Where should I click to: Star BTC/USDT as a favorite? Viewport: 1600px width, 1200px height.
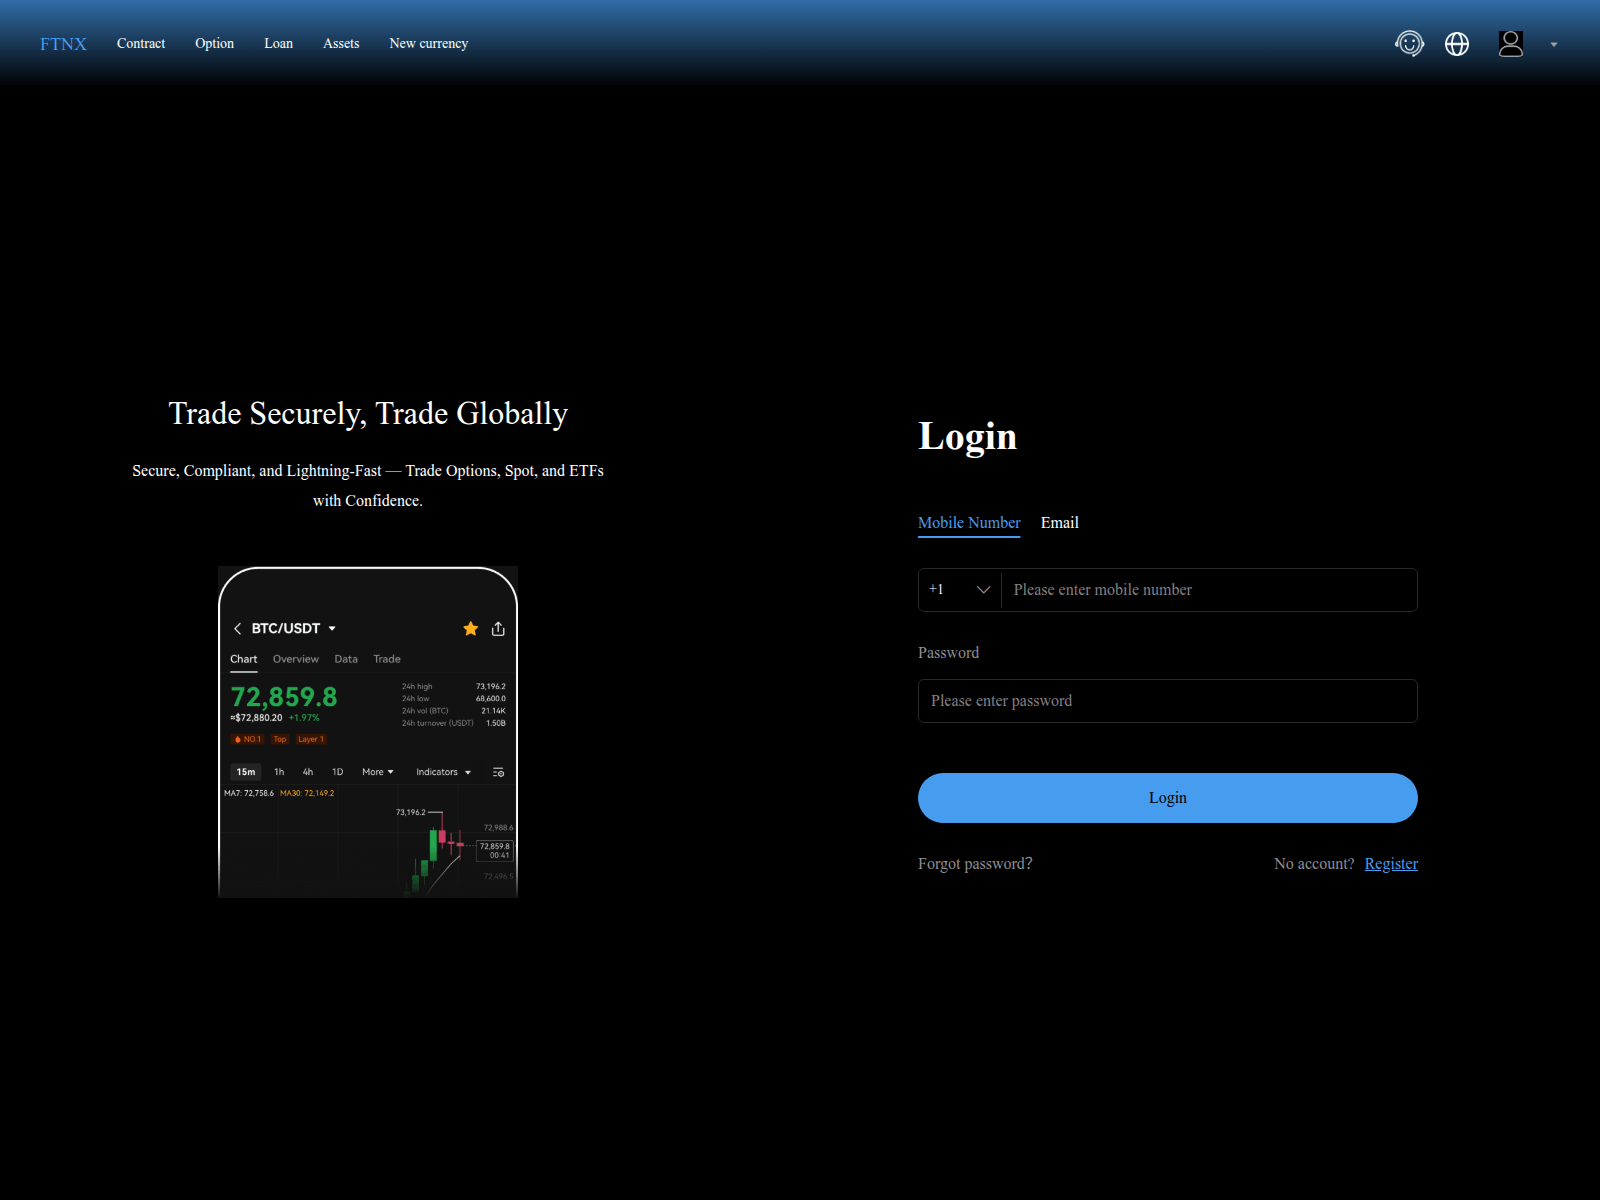click(470, 628)
